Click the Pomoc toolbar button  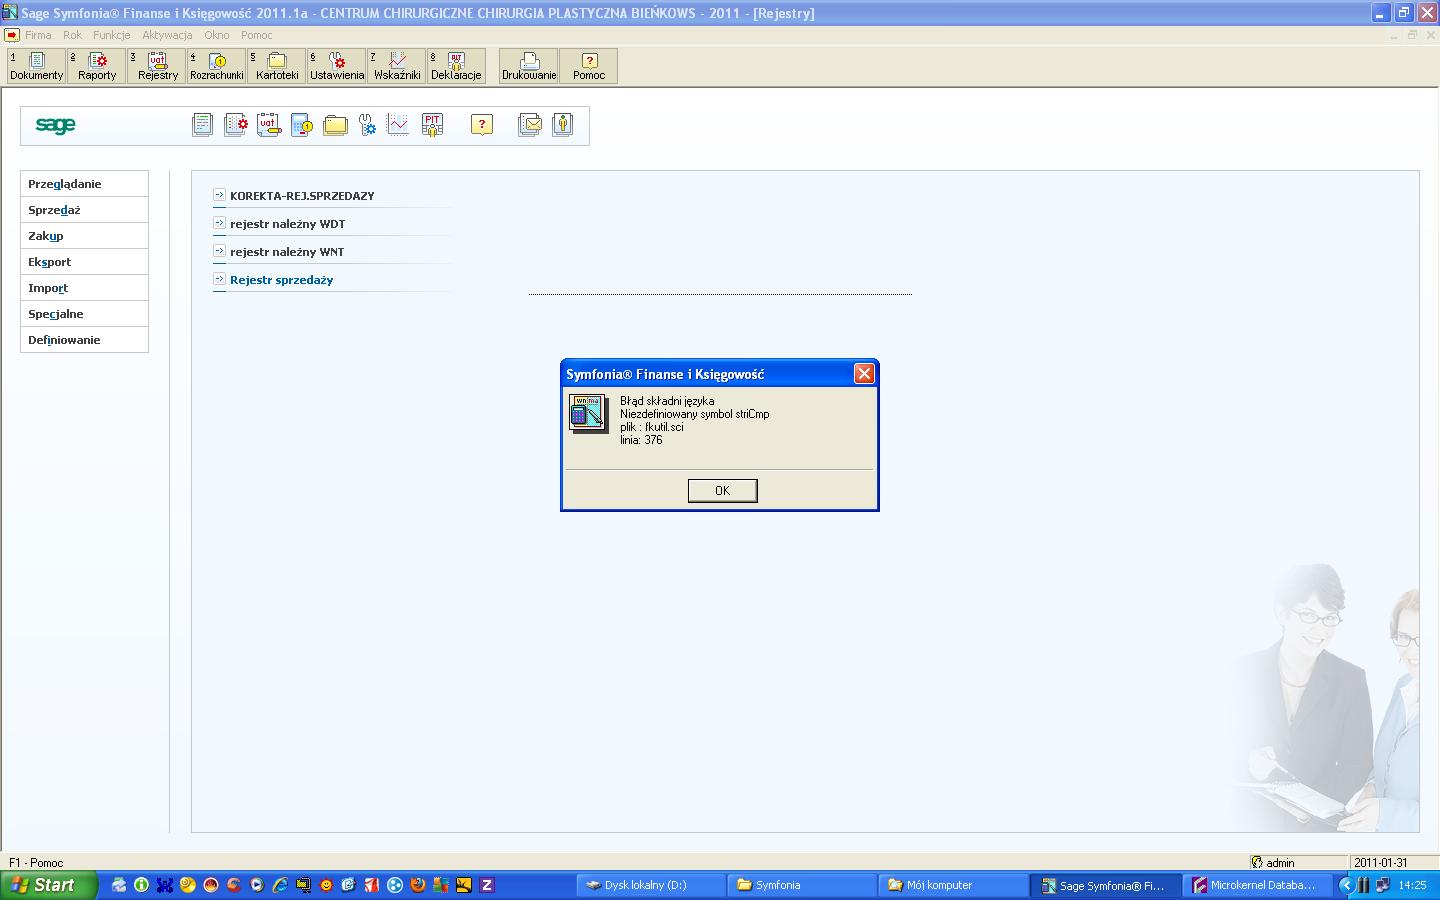(589, 66)
